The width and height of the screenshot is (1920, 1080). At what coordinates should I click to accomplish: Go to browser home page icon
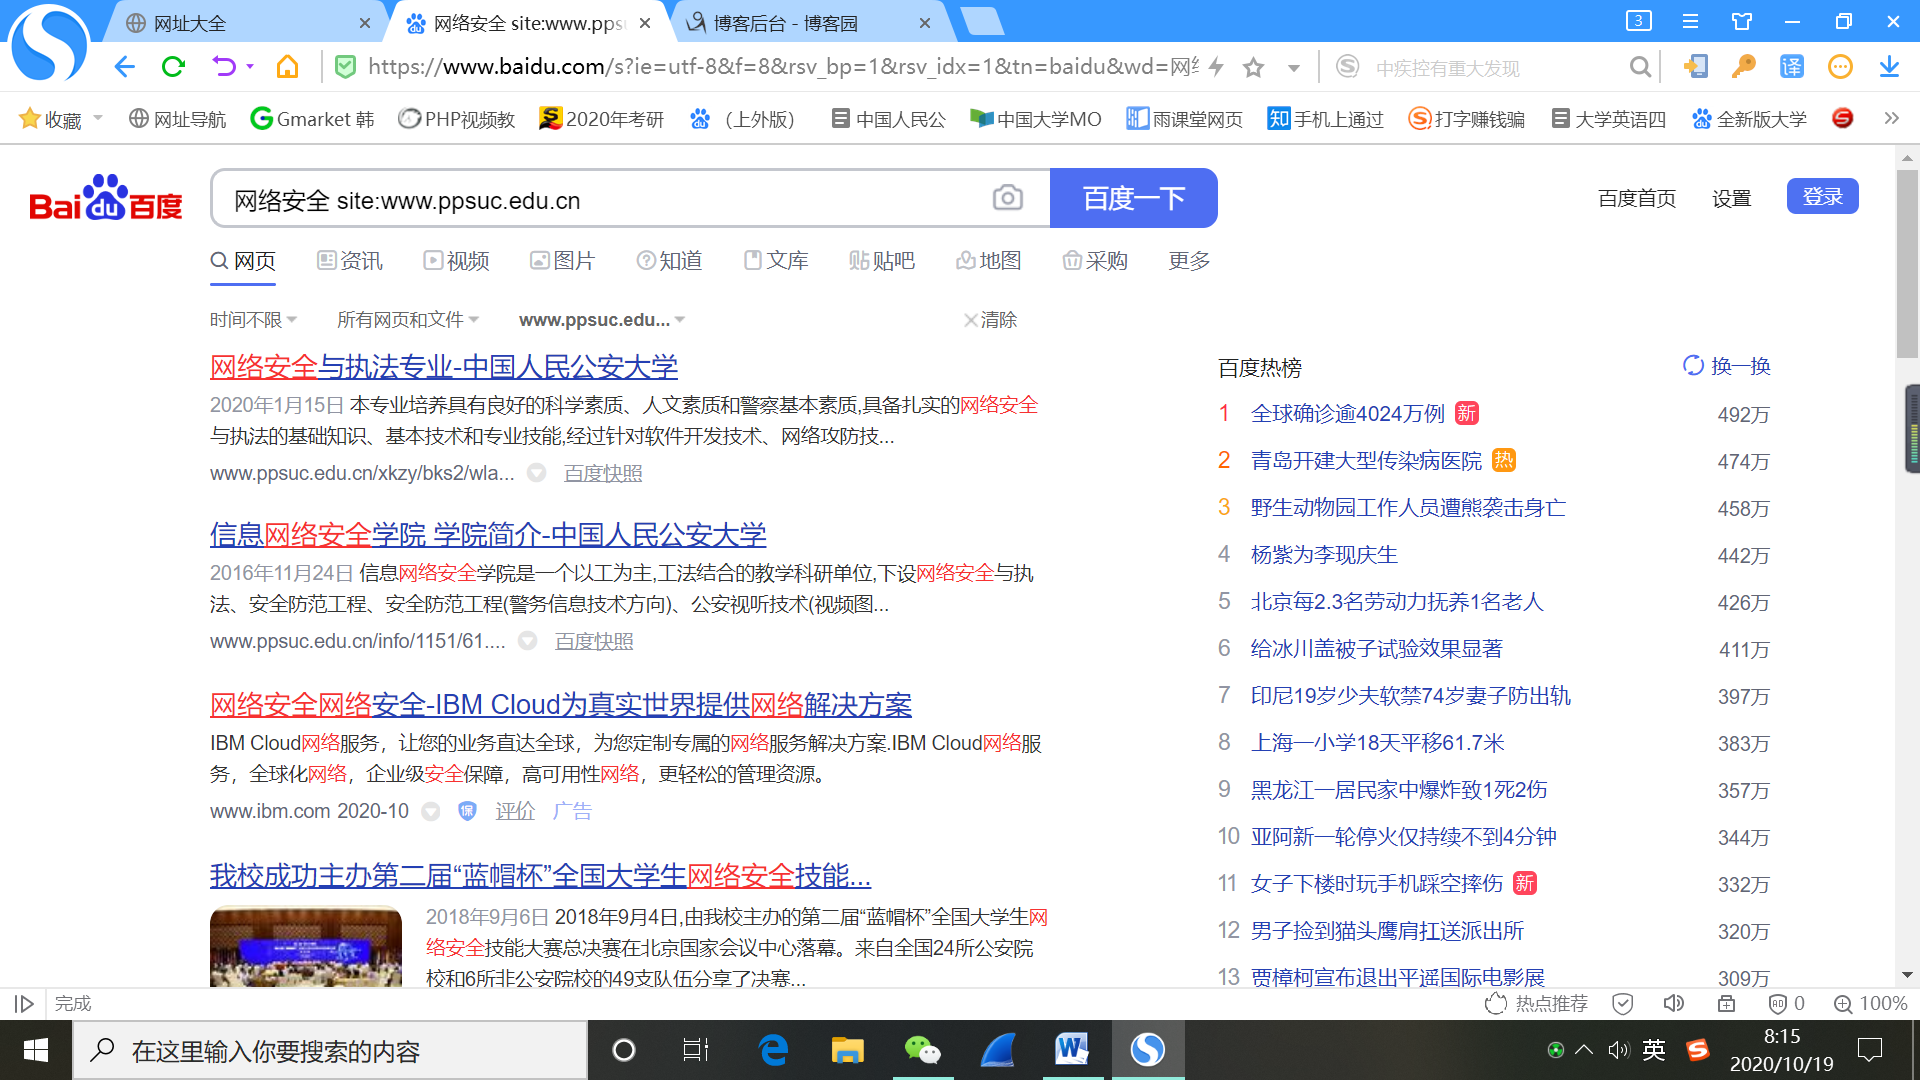(287, 67)
